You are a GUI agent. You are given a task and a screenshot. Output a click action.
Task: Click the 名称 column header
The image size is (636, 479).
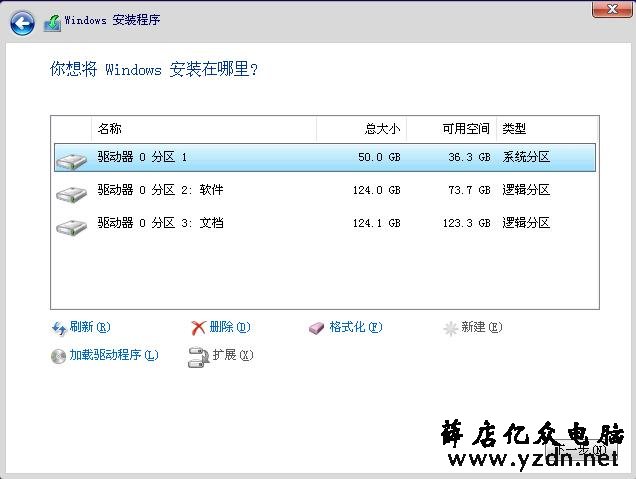coord(204,129)
